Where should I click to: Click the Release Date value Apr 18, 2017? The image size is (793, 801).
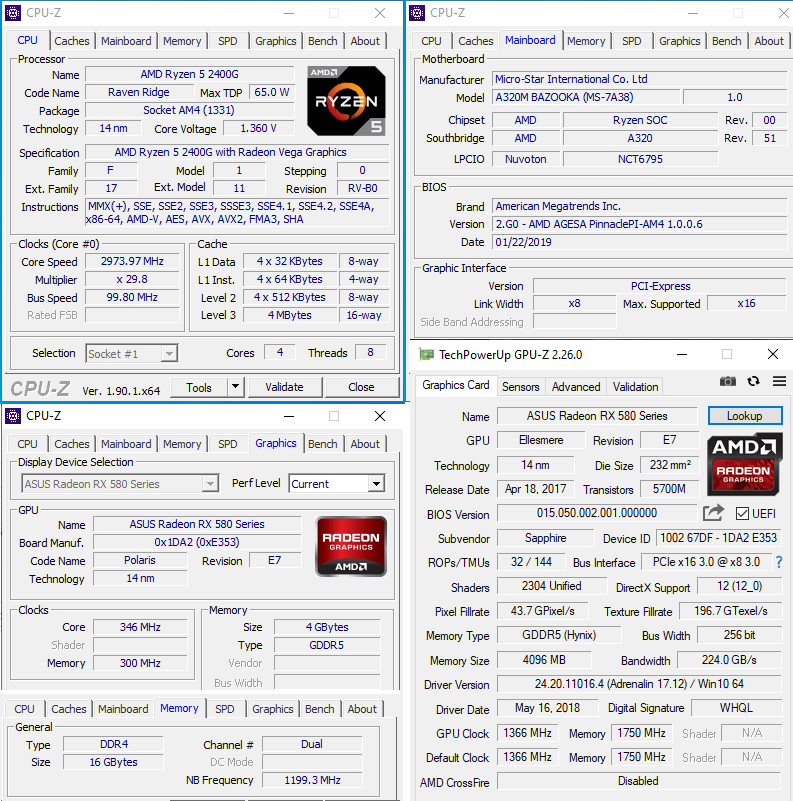[535, 489]
